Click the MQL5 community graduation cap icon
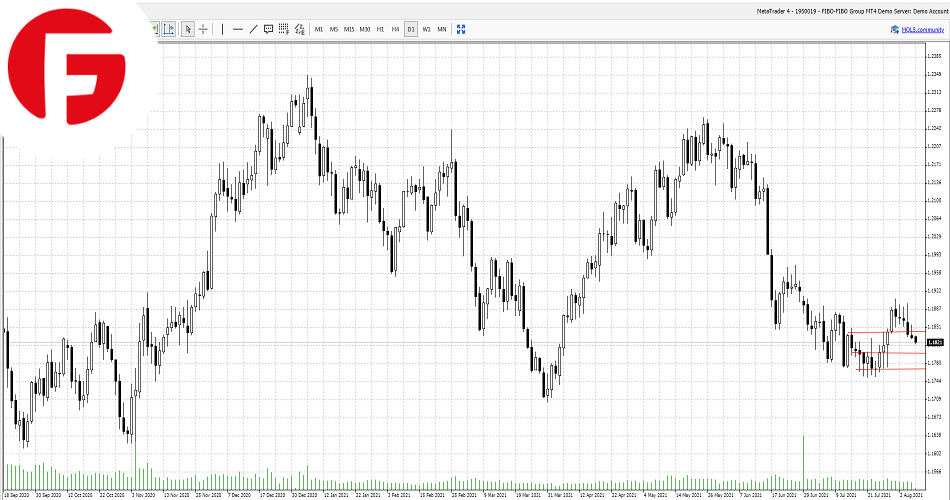Screen dimensions: 950x500 click(894, 30)
